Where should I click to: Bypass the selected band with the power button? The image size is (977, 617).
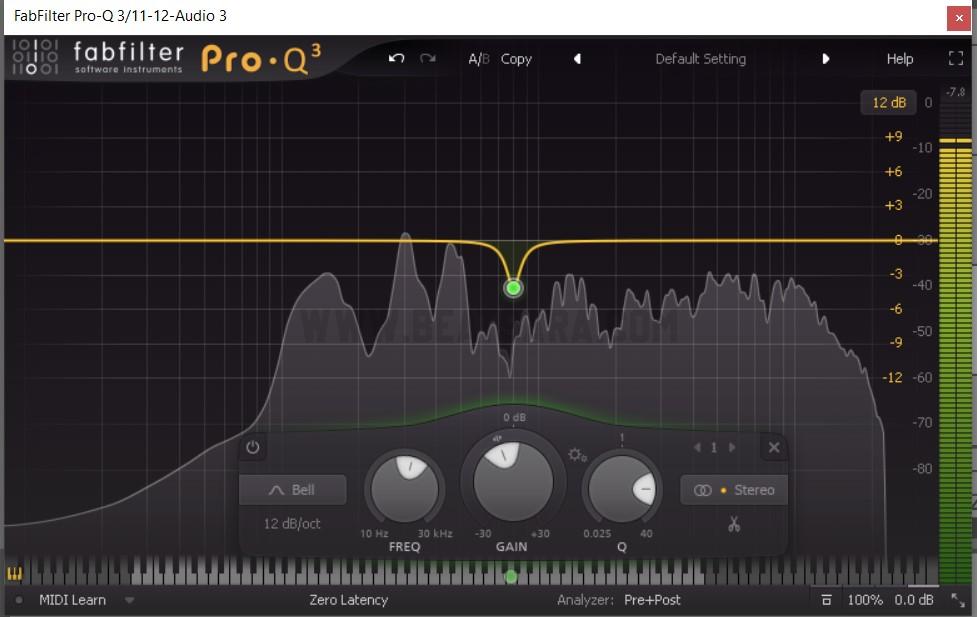(x=252, y=448)
